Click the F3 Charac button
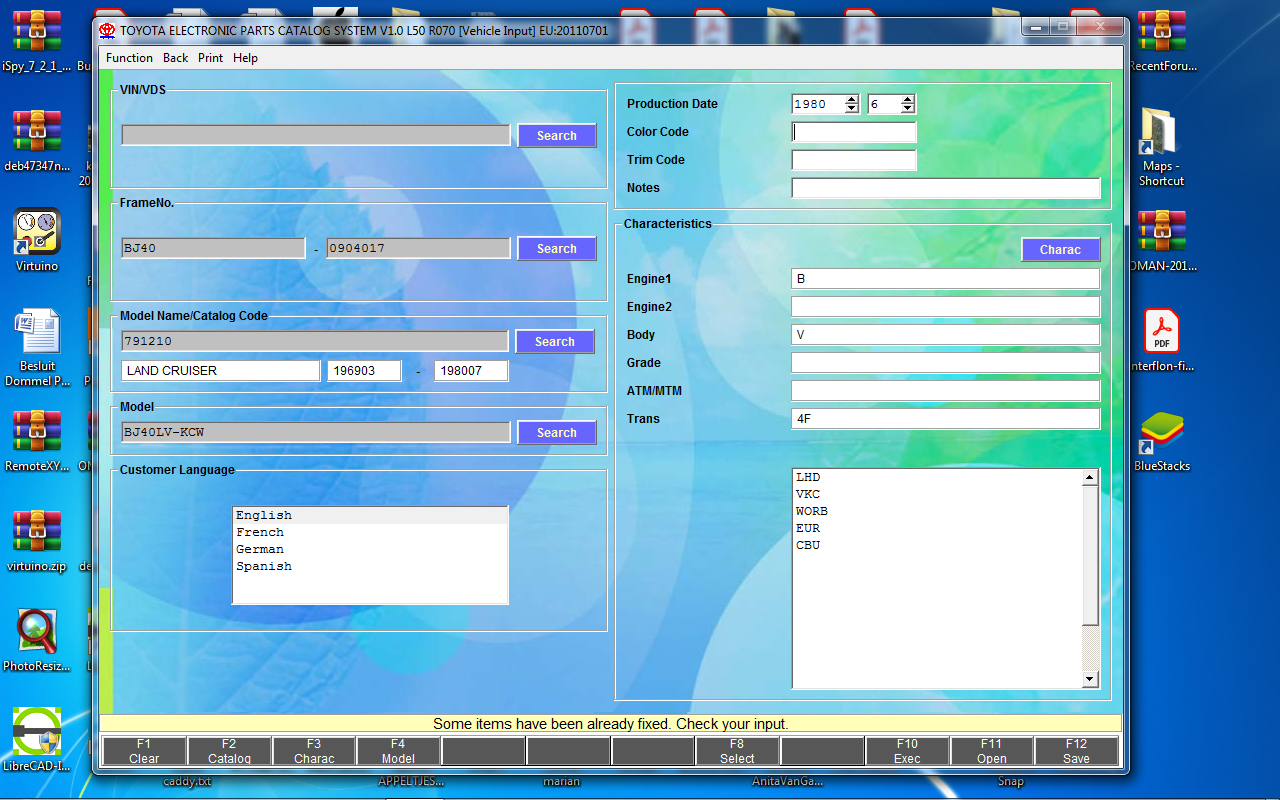 coord(314,751)
